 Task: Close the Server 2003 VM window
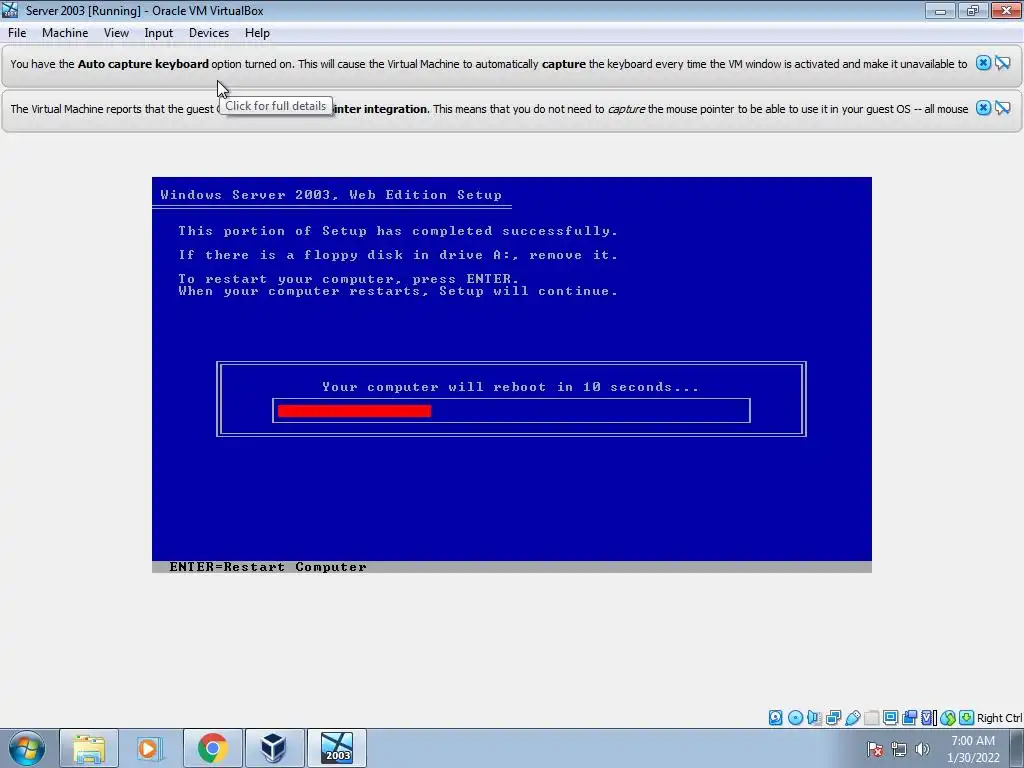(1006, 10)
